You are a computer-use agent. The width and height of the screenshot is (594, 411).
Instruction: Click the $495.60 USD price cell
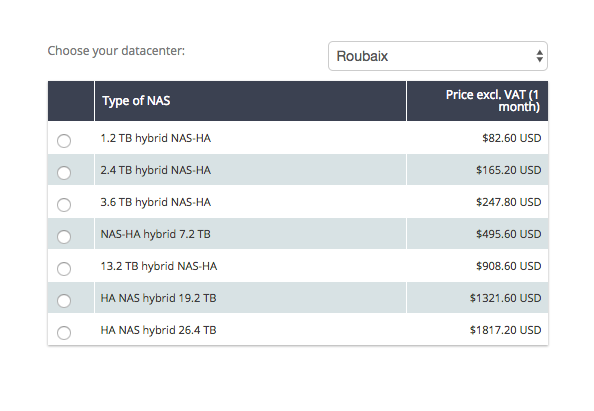click(x=508, y=234)
